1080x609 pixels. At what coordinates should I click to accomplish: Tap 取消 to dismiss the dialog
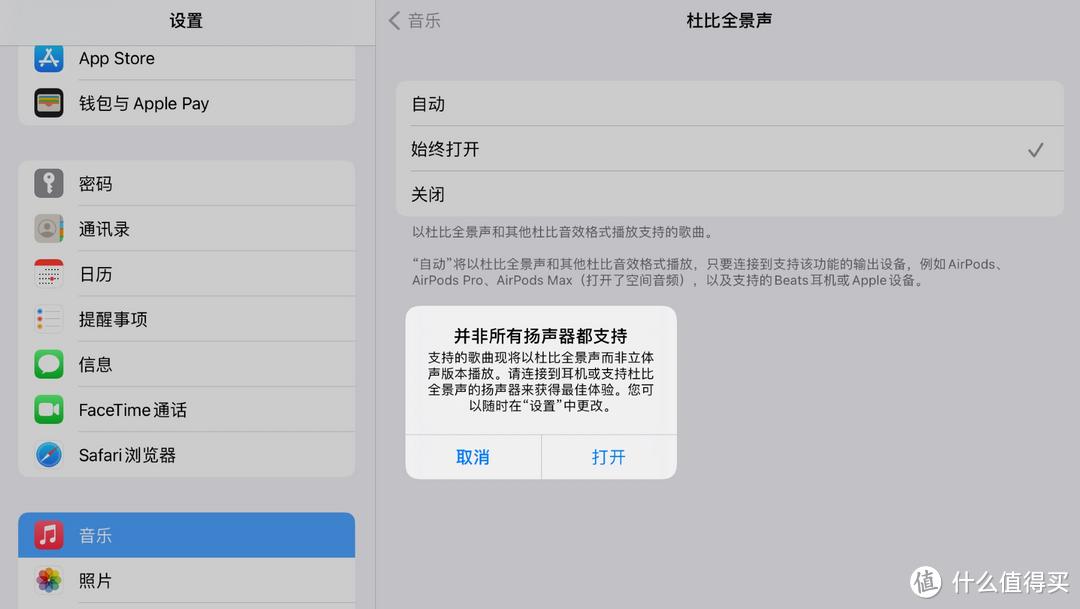coord(472,457)
